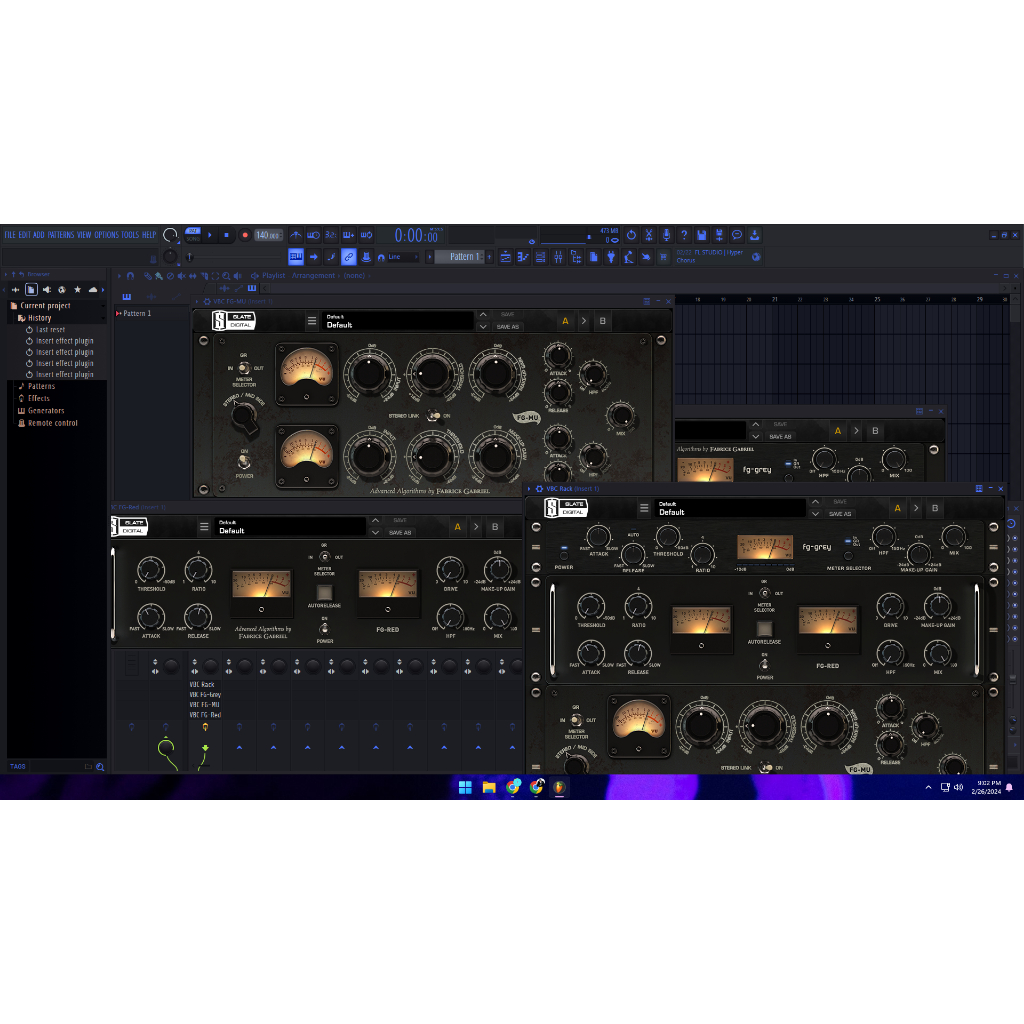The height and width of the screenshot is (1024, 1024).
Task: Toggle the metronome icon
Action: 296,235
